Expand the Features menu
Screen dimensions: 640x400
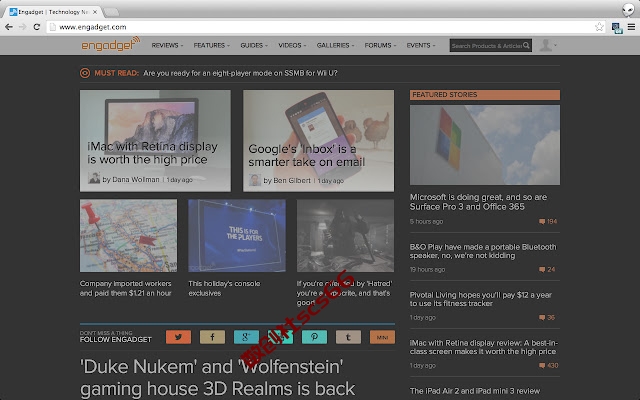coord(211,45)
